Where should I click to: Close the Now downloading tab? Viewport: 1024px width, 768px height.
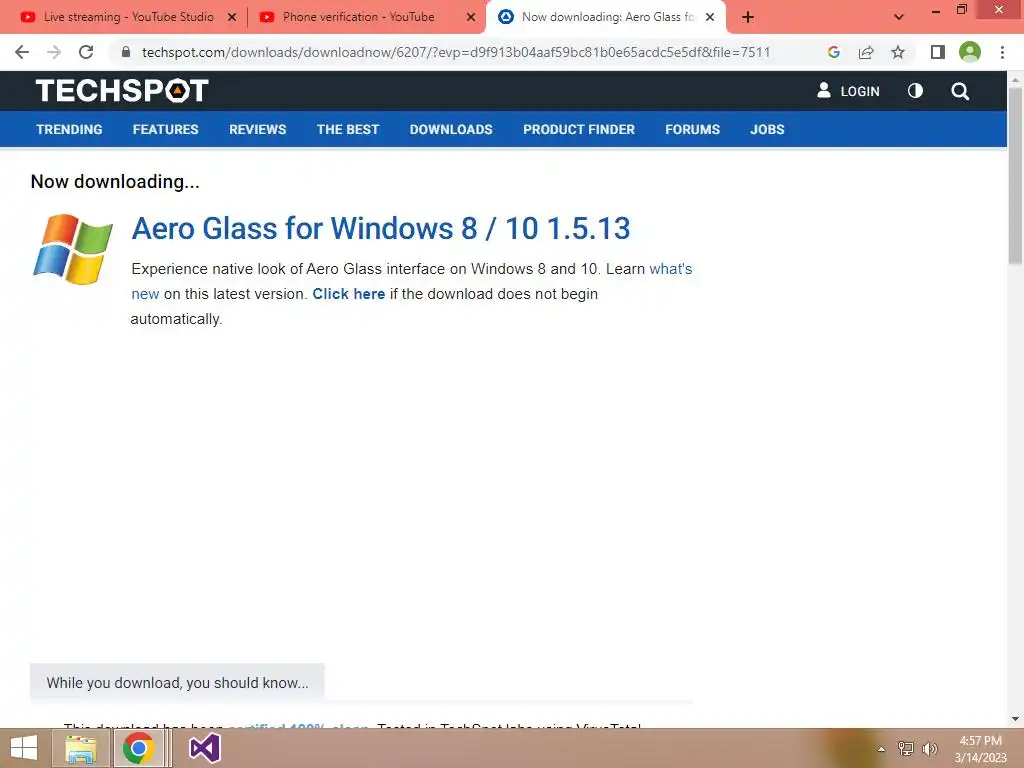[710, 18]
